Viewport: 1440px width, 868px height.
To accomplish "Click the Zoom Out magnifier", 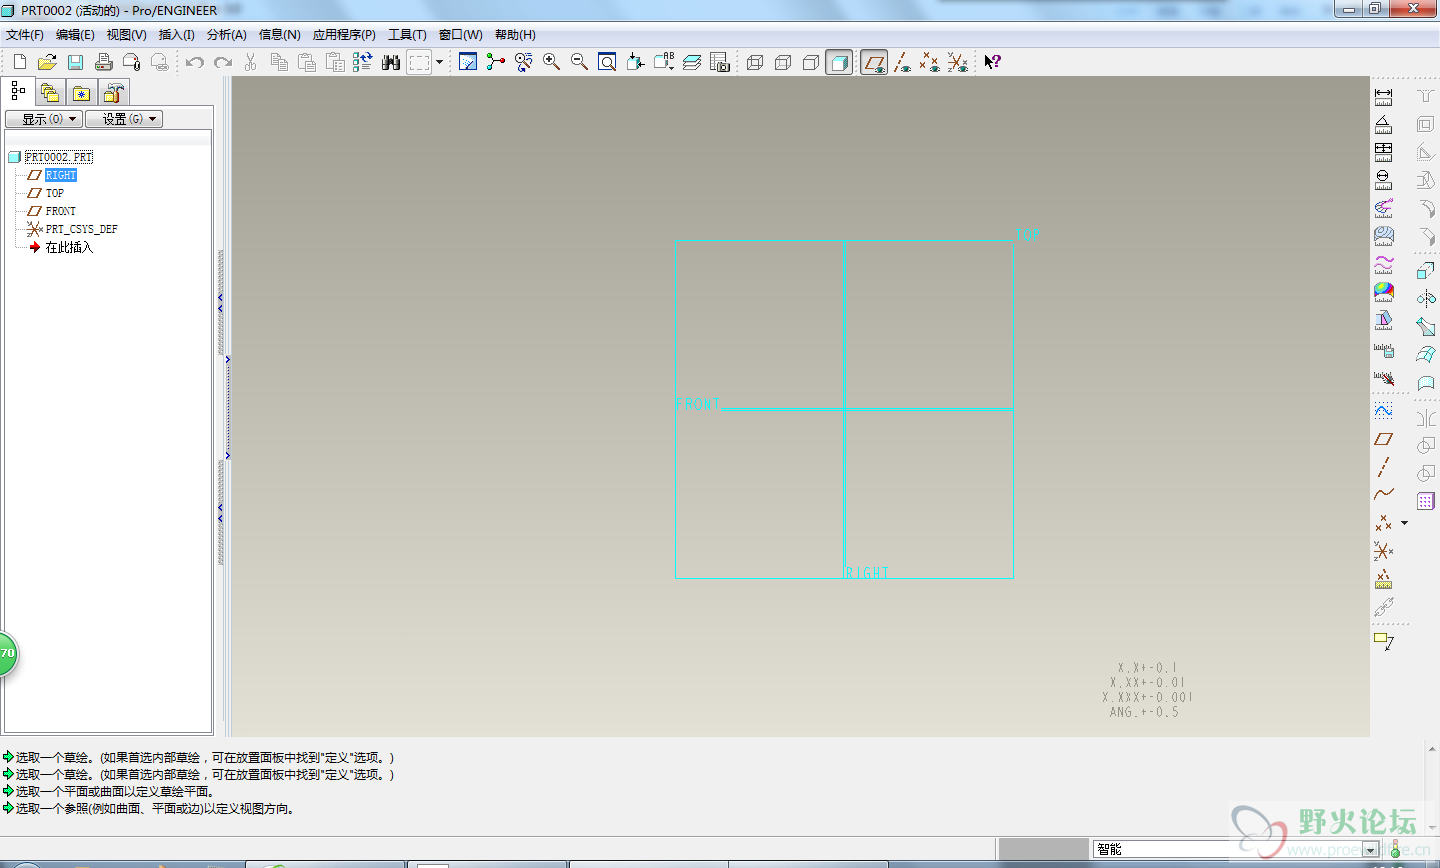I will [x=579, y=62].
